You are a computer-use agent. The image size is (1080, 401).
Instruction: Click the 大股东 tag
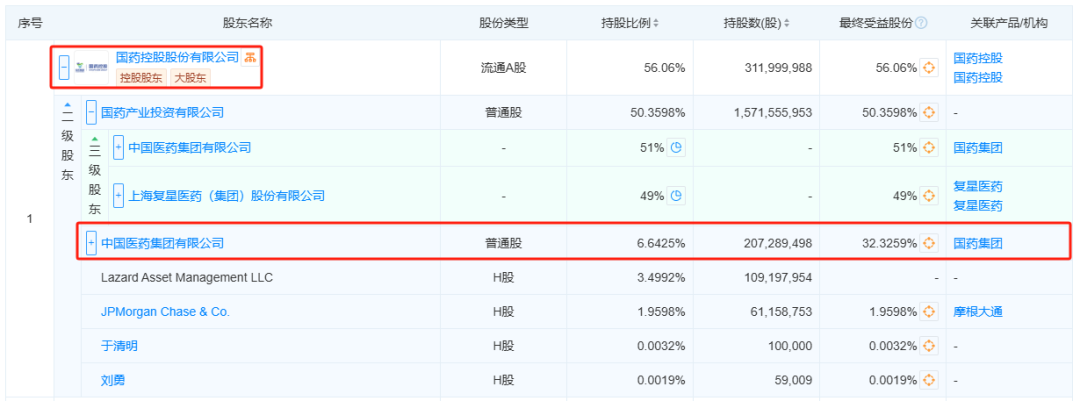pyautogui.click(x=189, y=78)
